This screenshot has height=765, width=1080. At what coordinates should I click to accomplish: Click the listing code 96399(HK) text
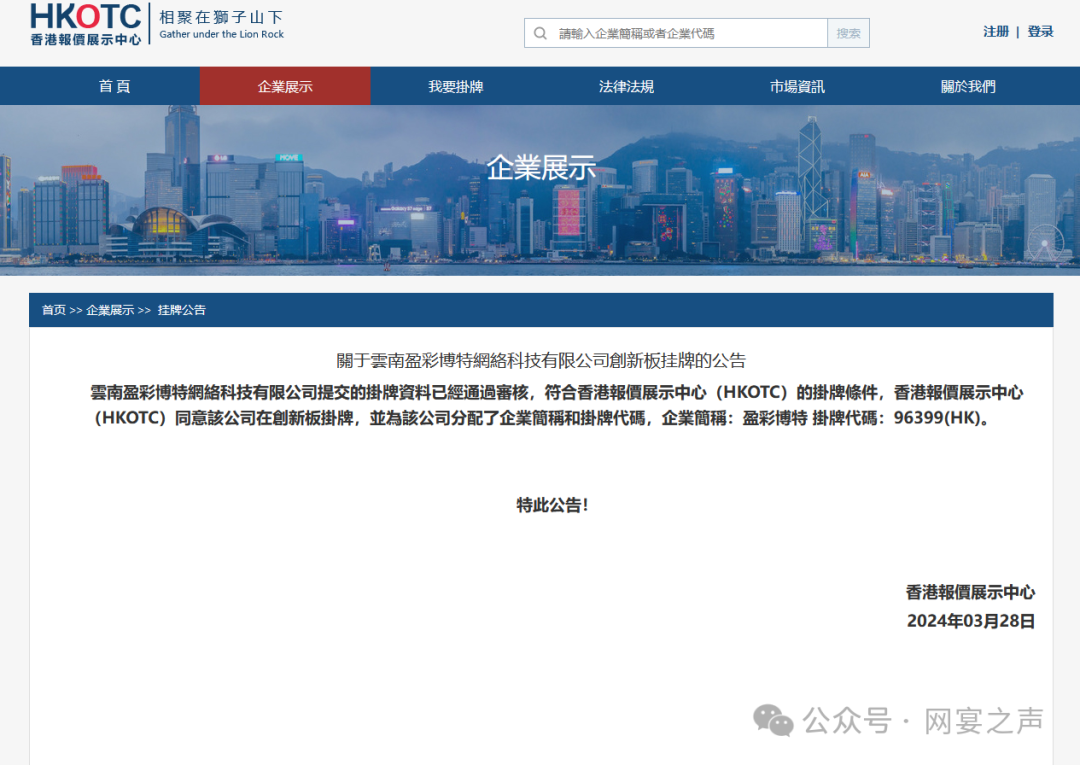pyautogui.click(x=936, y=418)
